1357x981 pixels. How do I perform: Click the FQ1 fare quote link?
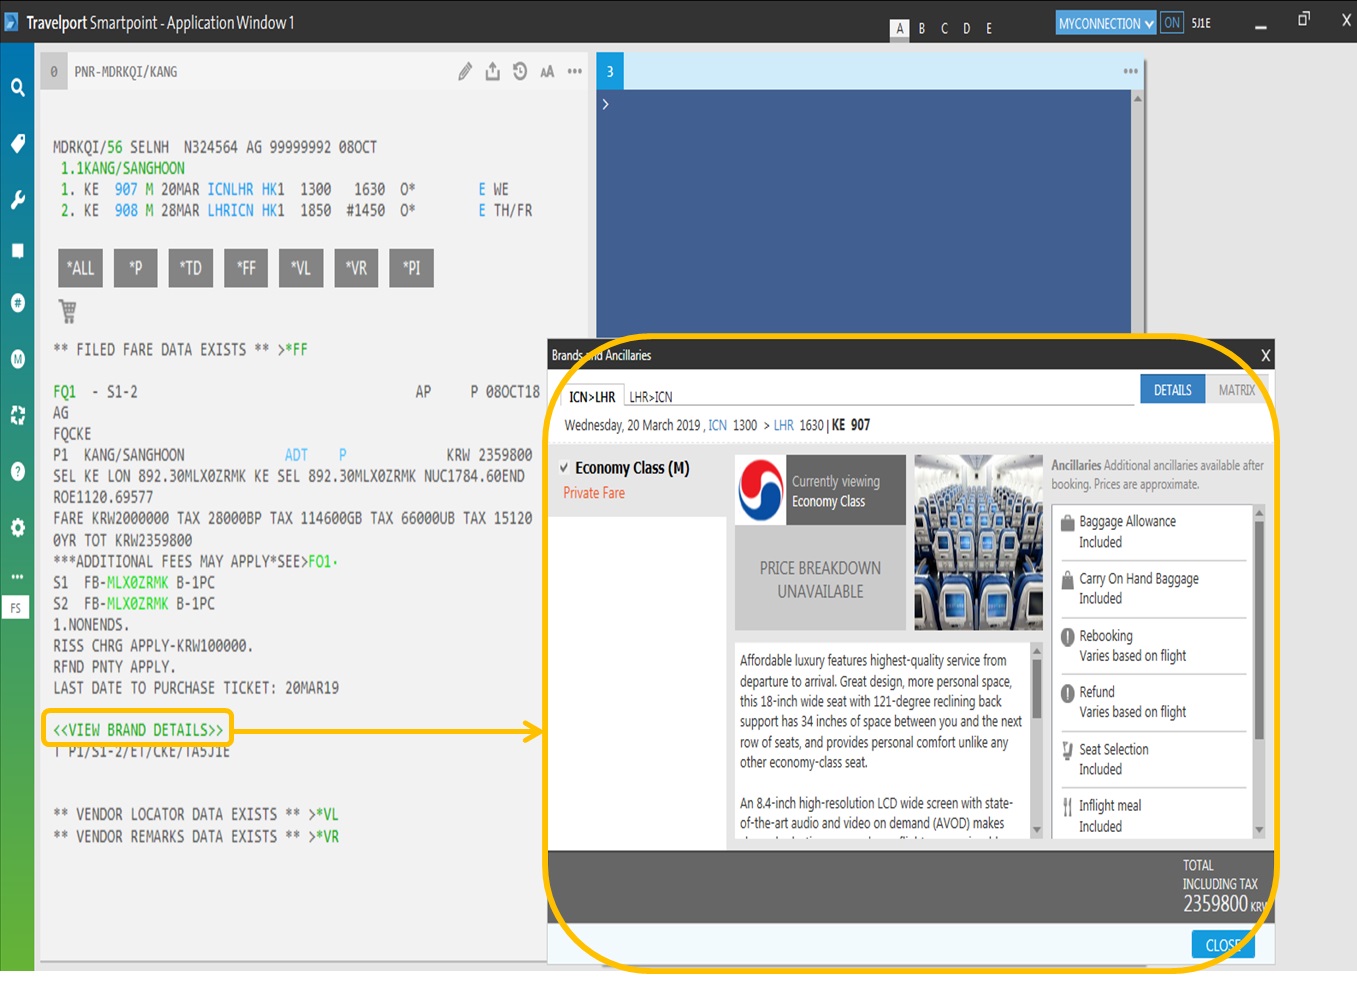(64, 392)
